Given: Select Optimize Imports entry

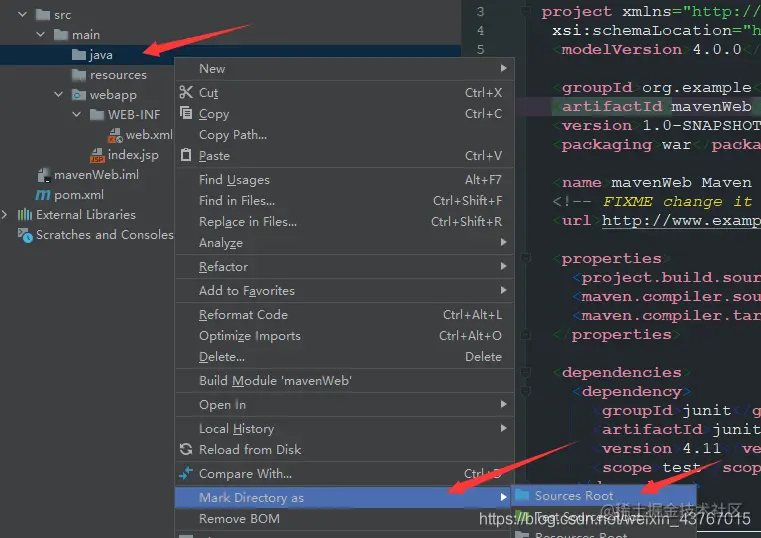Looking at the screenshot, I should tap(344, 335).
